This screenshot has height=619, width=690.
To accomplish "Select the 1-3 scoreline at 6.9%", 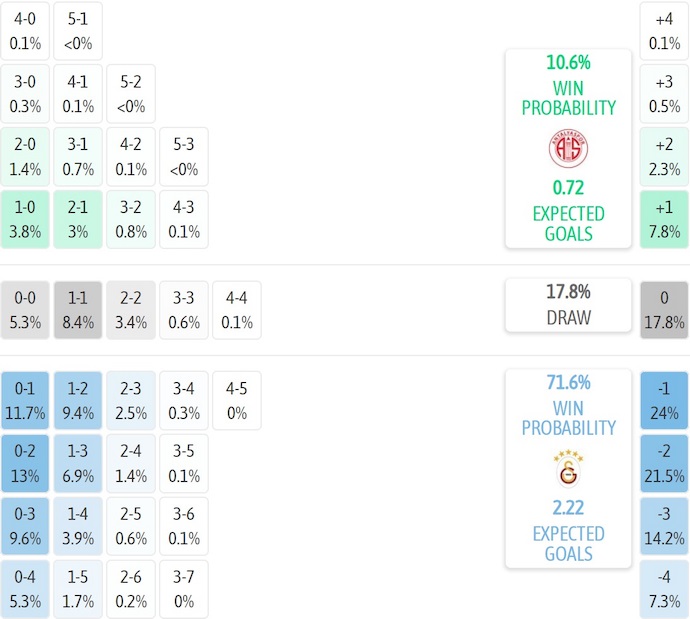I will 78,463.
